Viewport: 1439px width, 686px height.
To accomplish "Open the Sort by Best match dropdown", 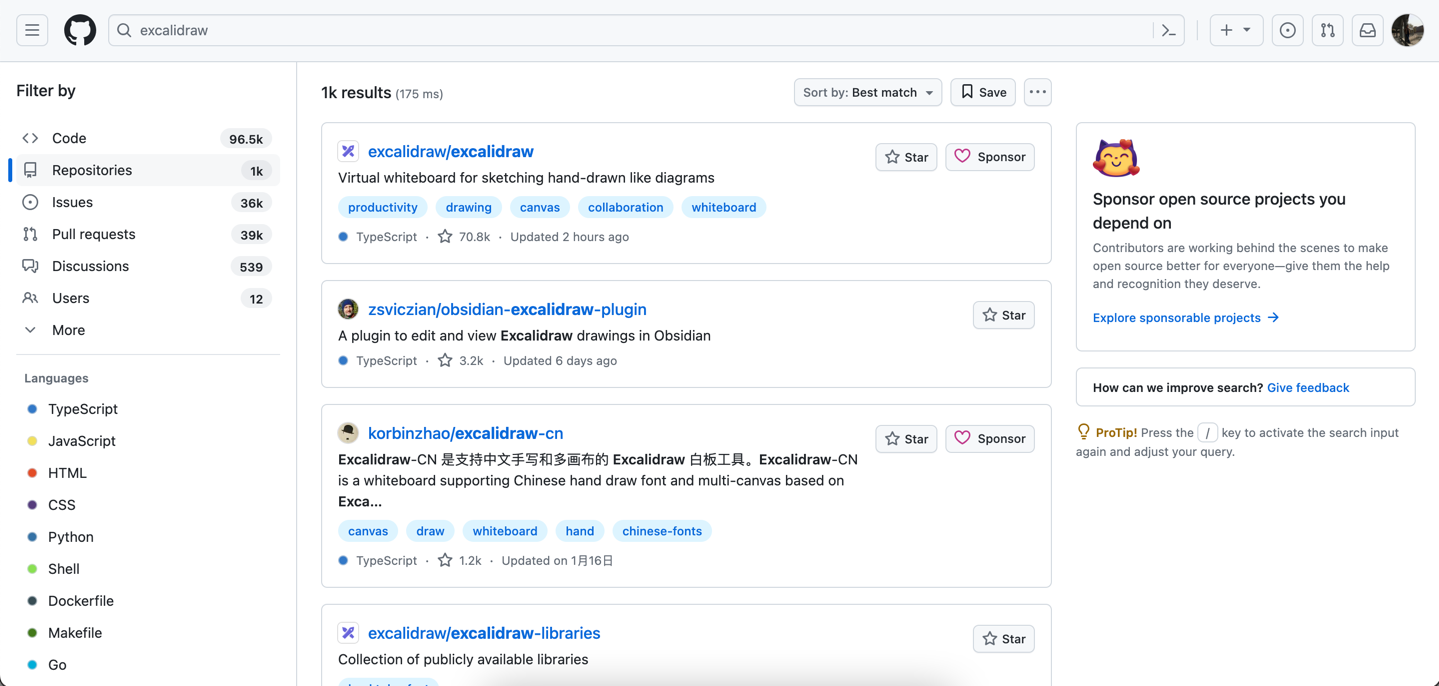I will point(867,92).
